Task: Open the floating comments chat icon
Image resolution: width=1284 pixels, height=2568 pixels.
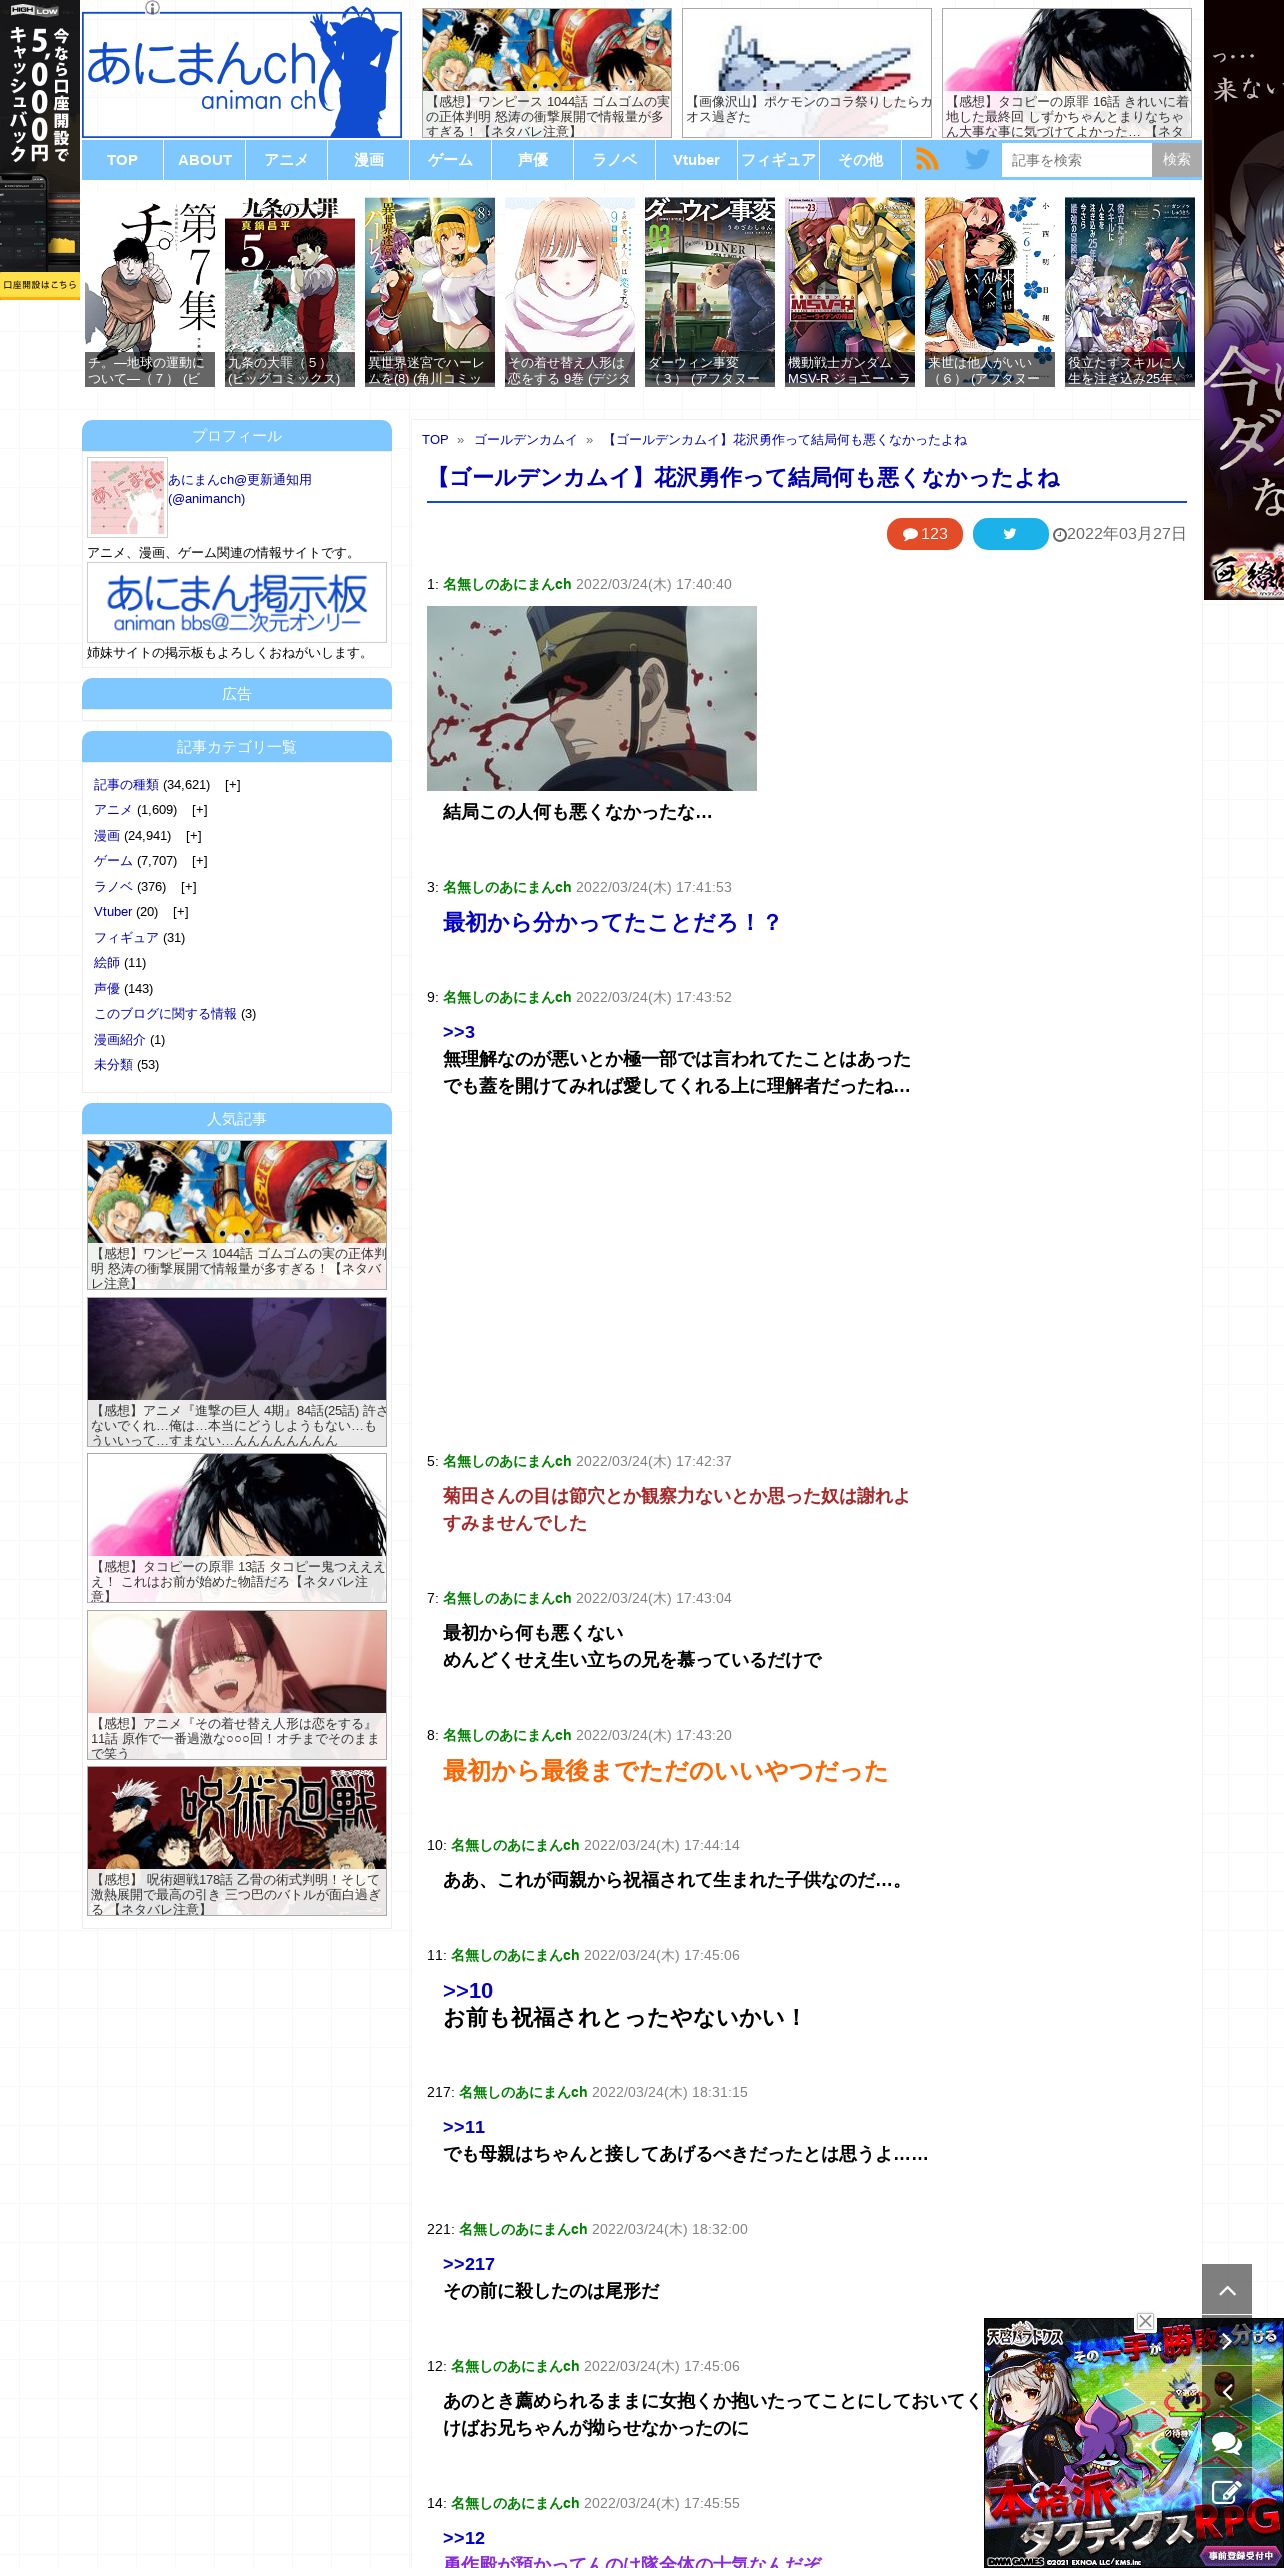Action: click(1227, 2443)
